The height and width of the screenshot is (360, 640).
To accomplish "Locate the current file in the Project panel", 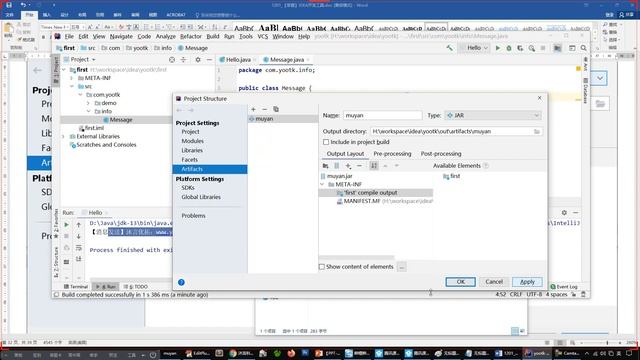I will tap(172, 60).
